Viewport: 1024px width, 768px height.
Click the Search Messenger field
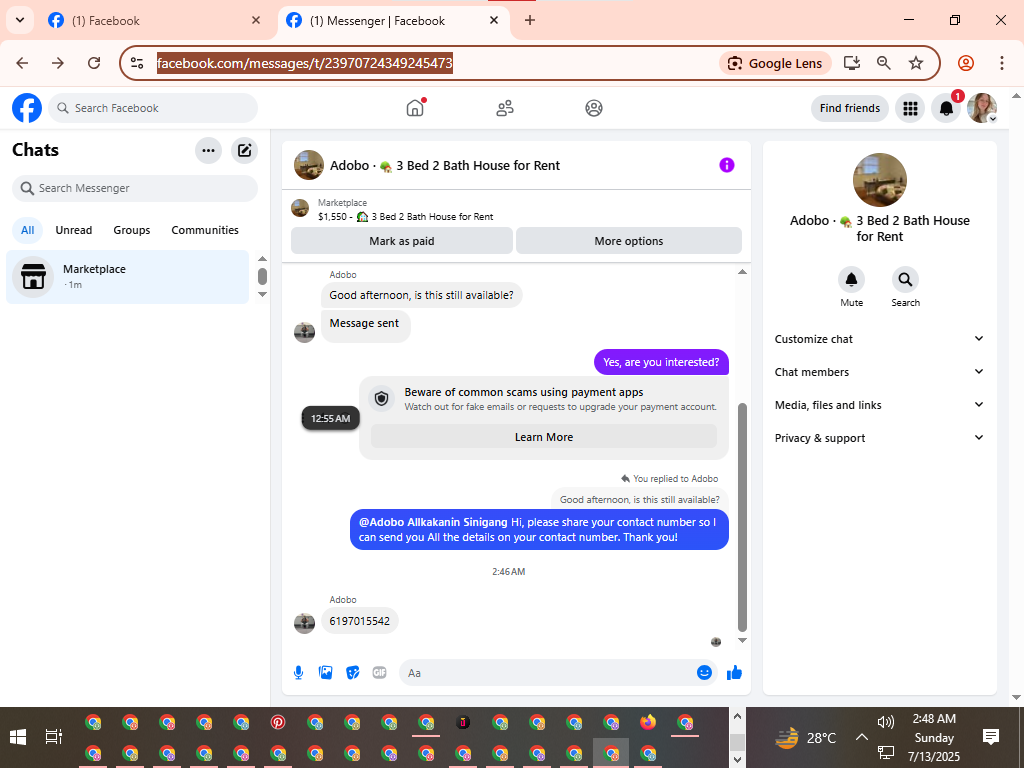tap(135, 188)
